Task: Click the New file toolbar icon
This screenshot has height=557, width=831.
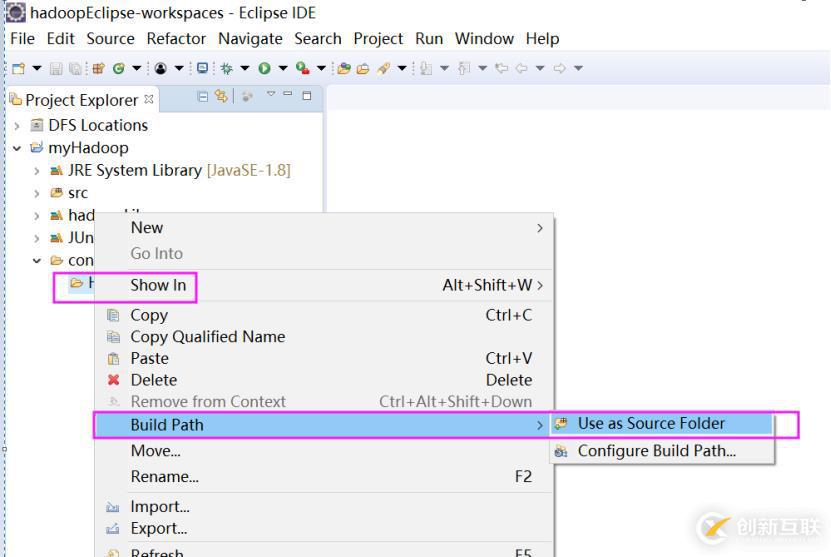Action: (x=18, y=68)
